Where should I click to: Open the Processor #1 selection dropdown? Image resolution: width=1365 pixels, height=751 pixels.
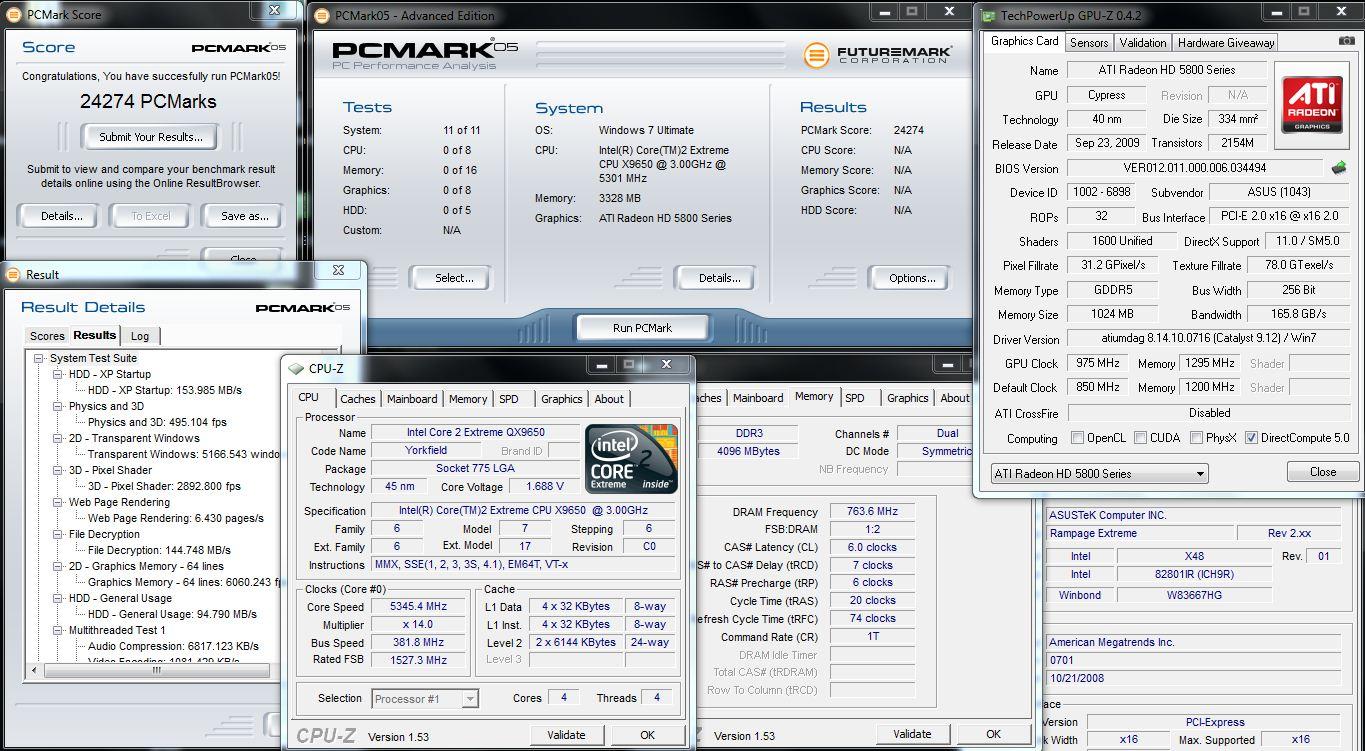426,698
